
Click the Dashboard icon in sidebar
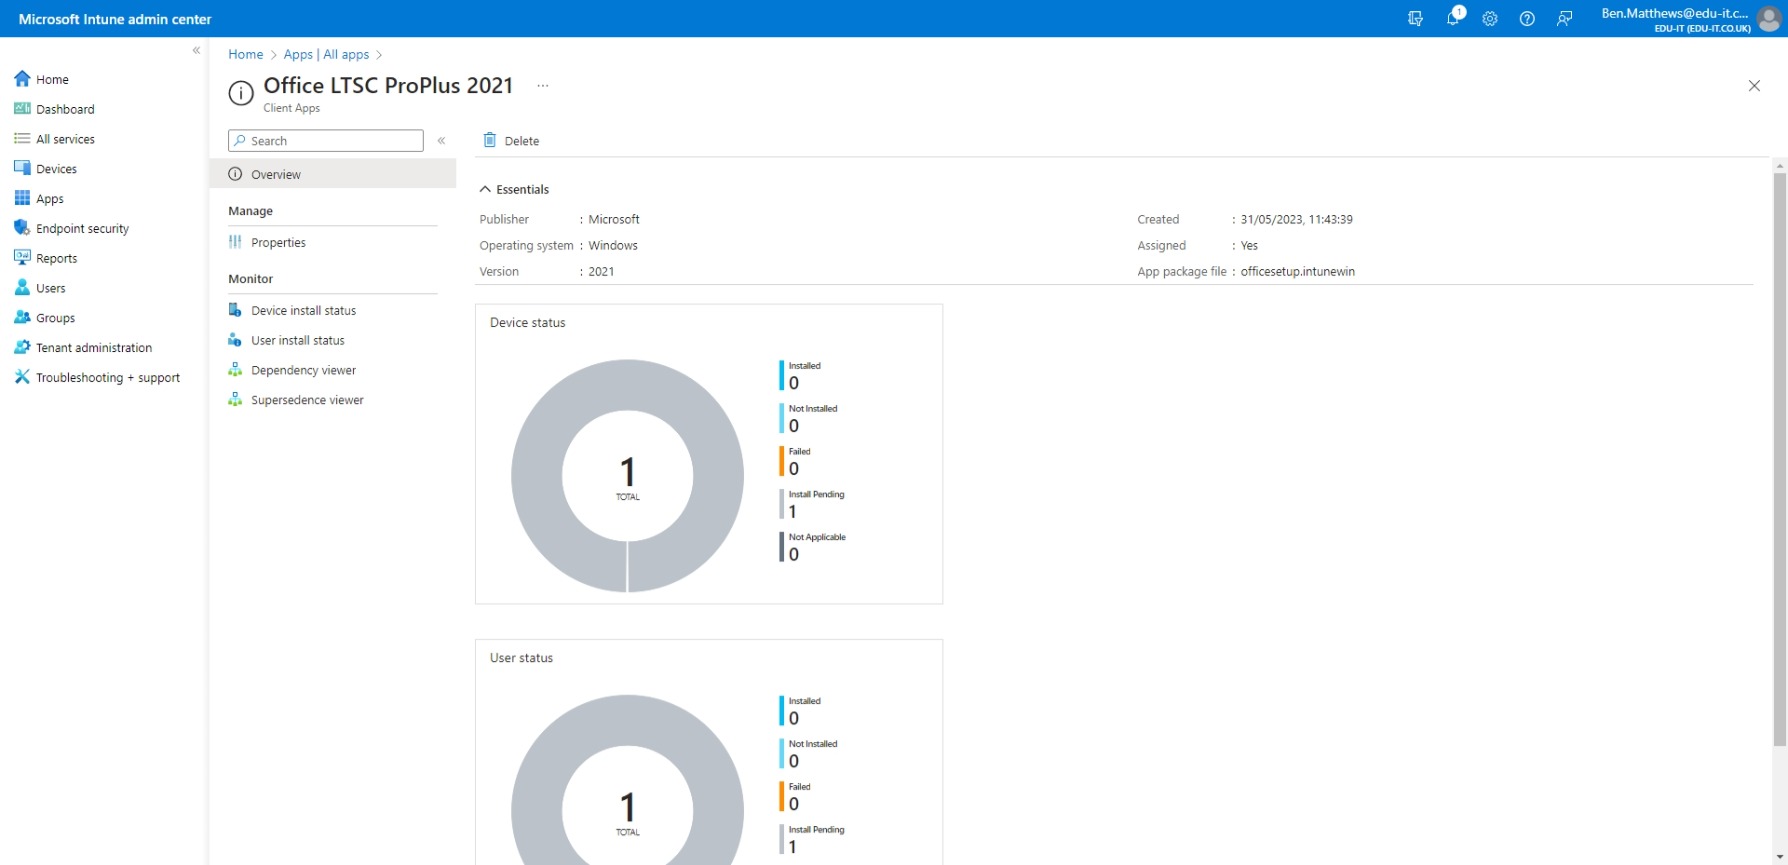pyautogui.click(x=22, y=108)
